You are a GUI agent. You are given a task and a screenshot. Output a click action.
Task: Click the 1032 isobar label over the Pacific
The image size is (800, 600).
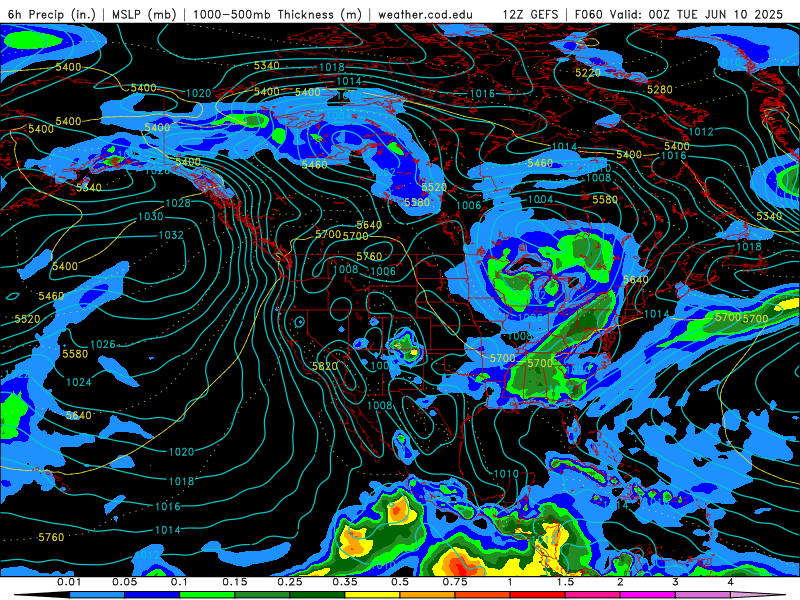[x=171, y=235]
